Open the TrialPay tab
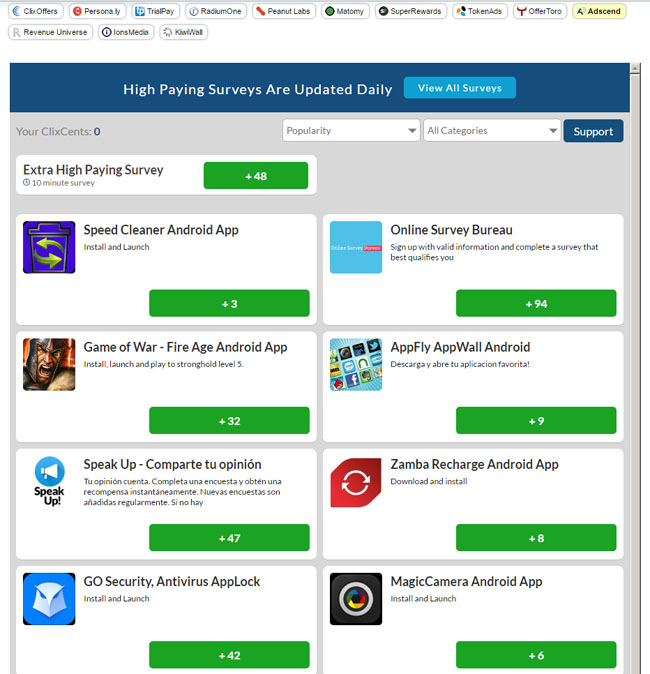 coord(155,11)
